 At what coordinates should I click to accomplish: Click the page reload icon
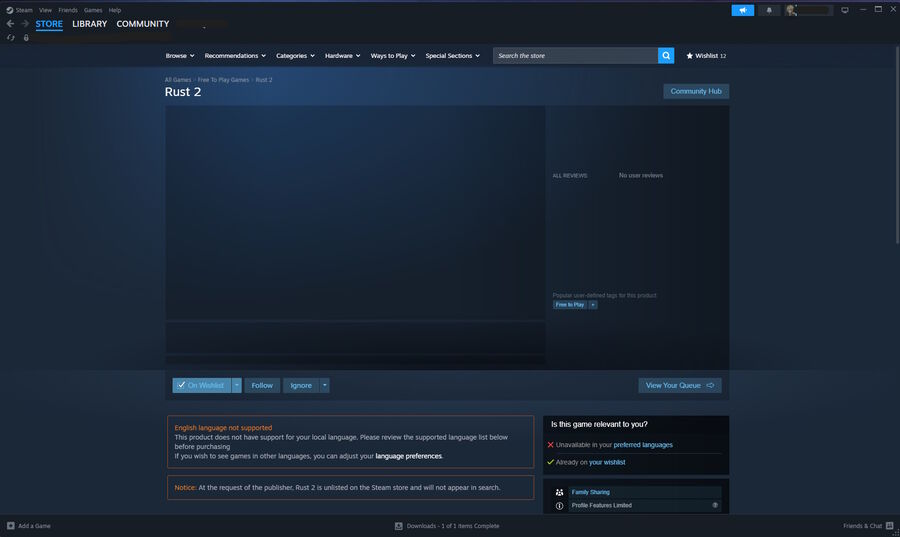pos(10,38)
